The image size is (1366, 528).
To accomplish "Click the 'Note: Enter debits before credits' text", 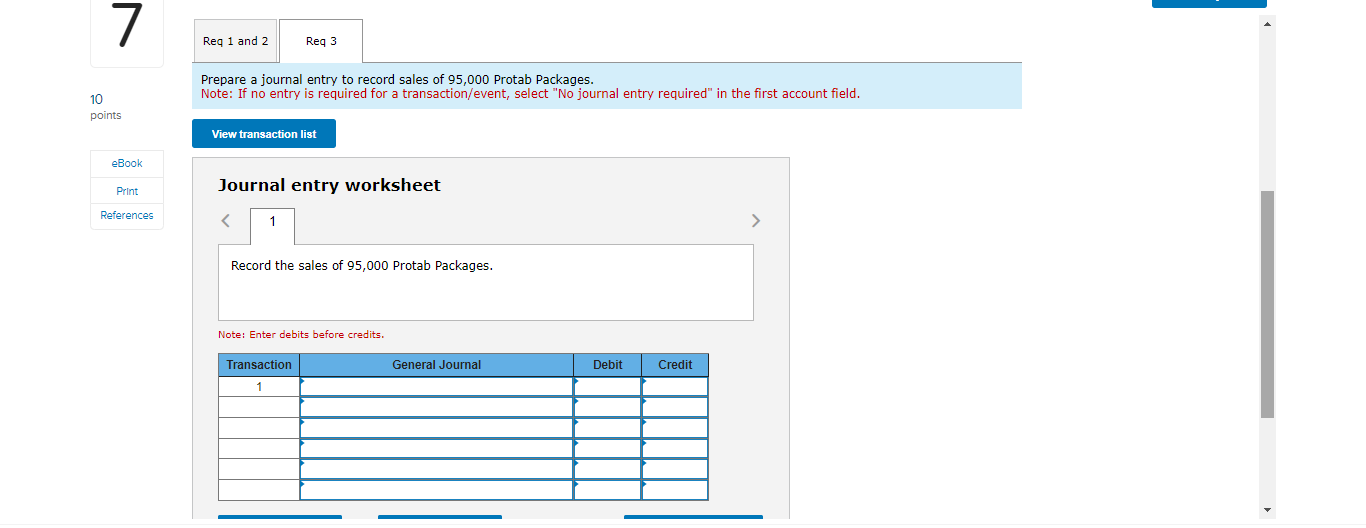I will point(301,334).
